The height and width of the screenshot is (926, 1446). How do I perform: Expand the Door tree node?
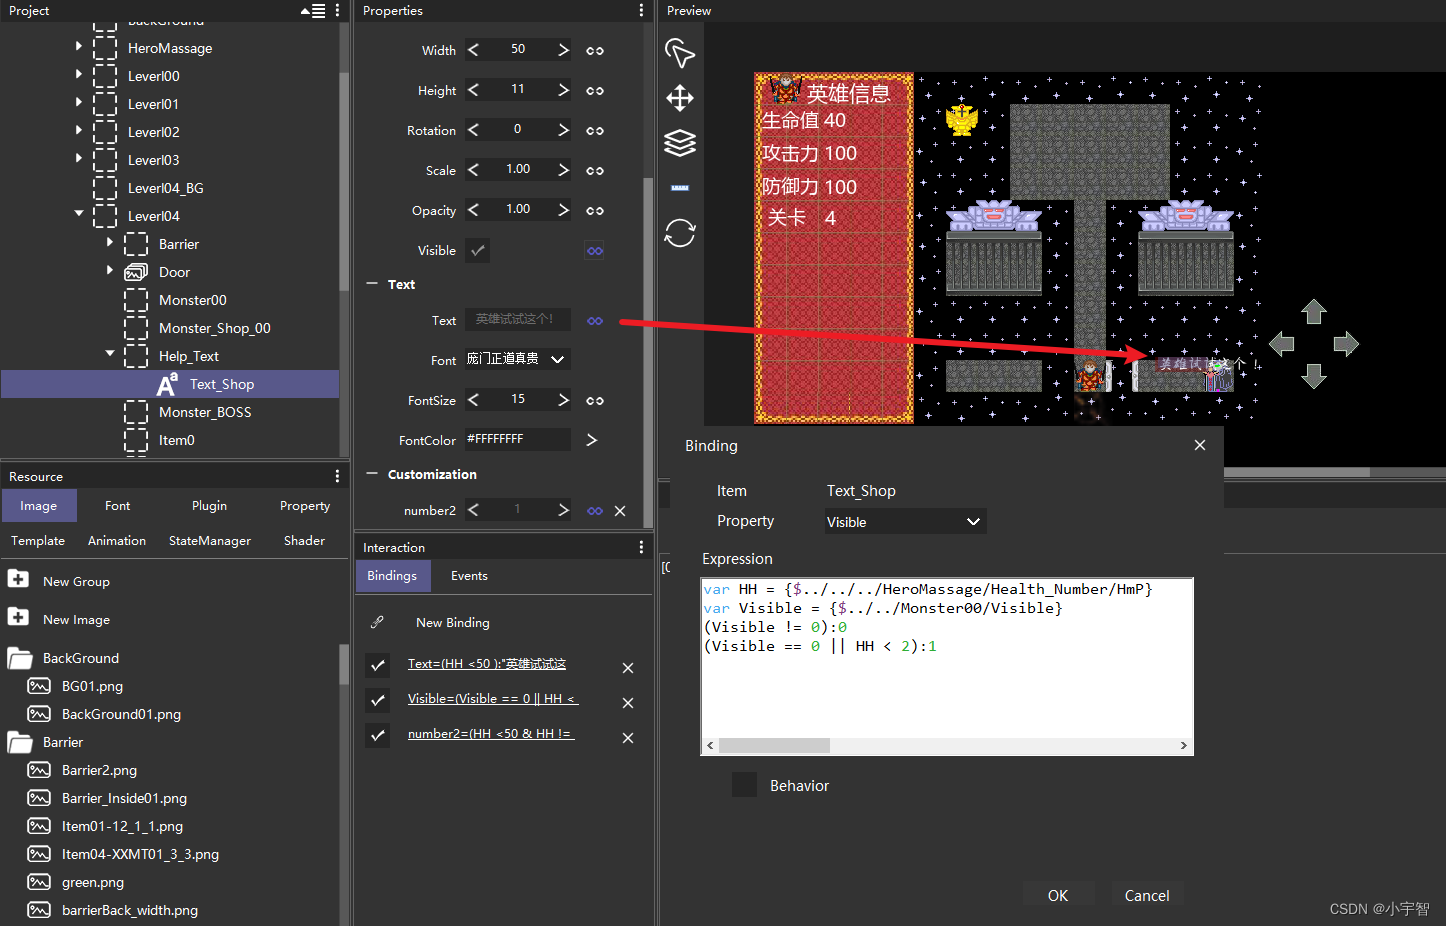110,270
